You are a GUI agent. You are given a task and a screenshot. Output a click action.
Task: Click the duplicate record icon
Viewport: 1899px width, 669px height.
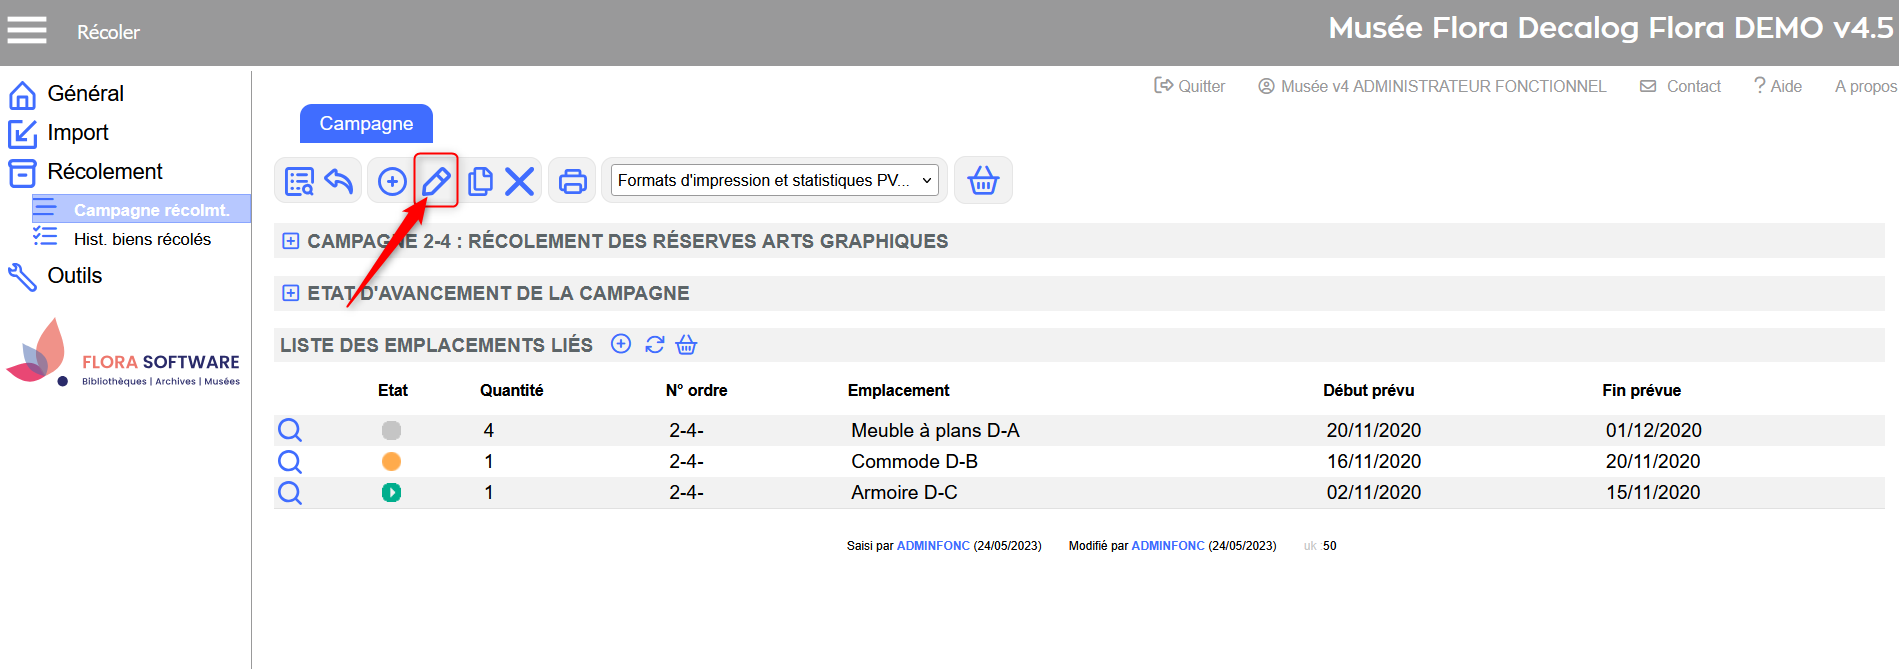[480, 181]
